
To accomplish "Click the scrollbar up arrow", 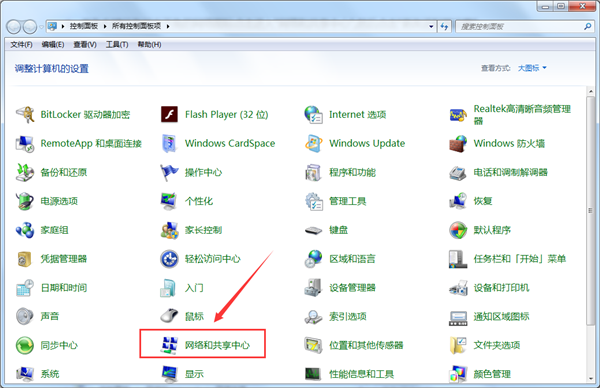I will tap(590, 91).
